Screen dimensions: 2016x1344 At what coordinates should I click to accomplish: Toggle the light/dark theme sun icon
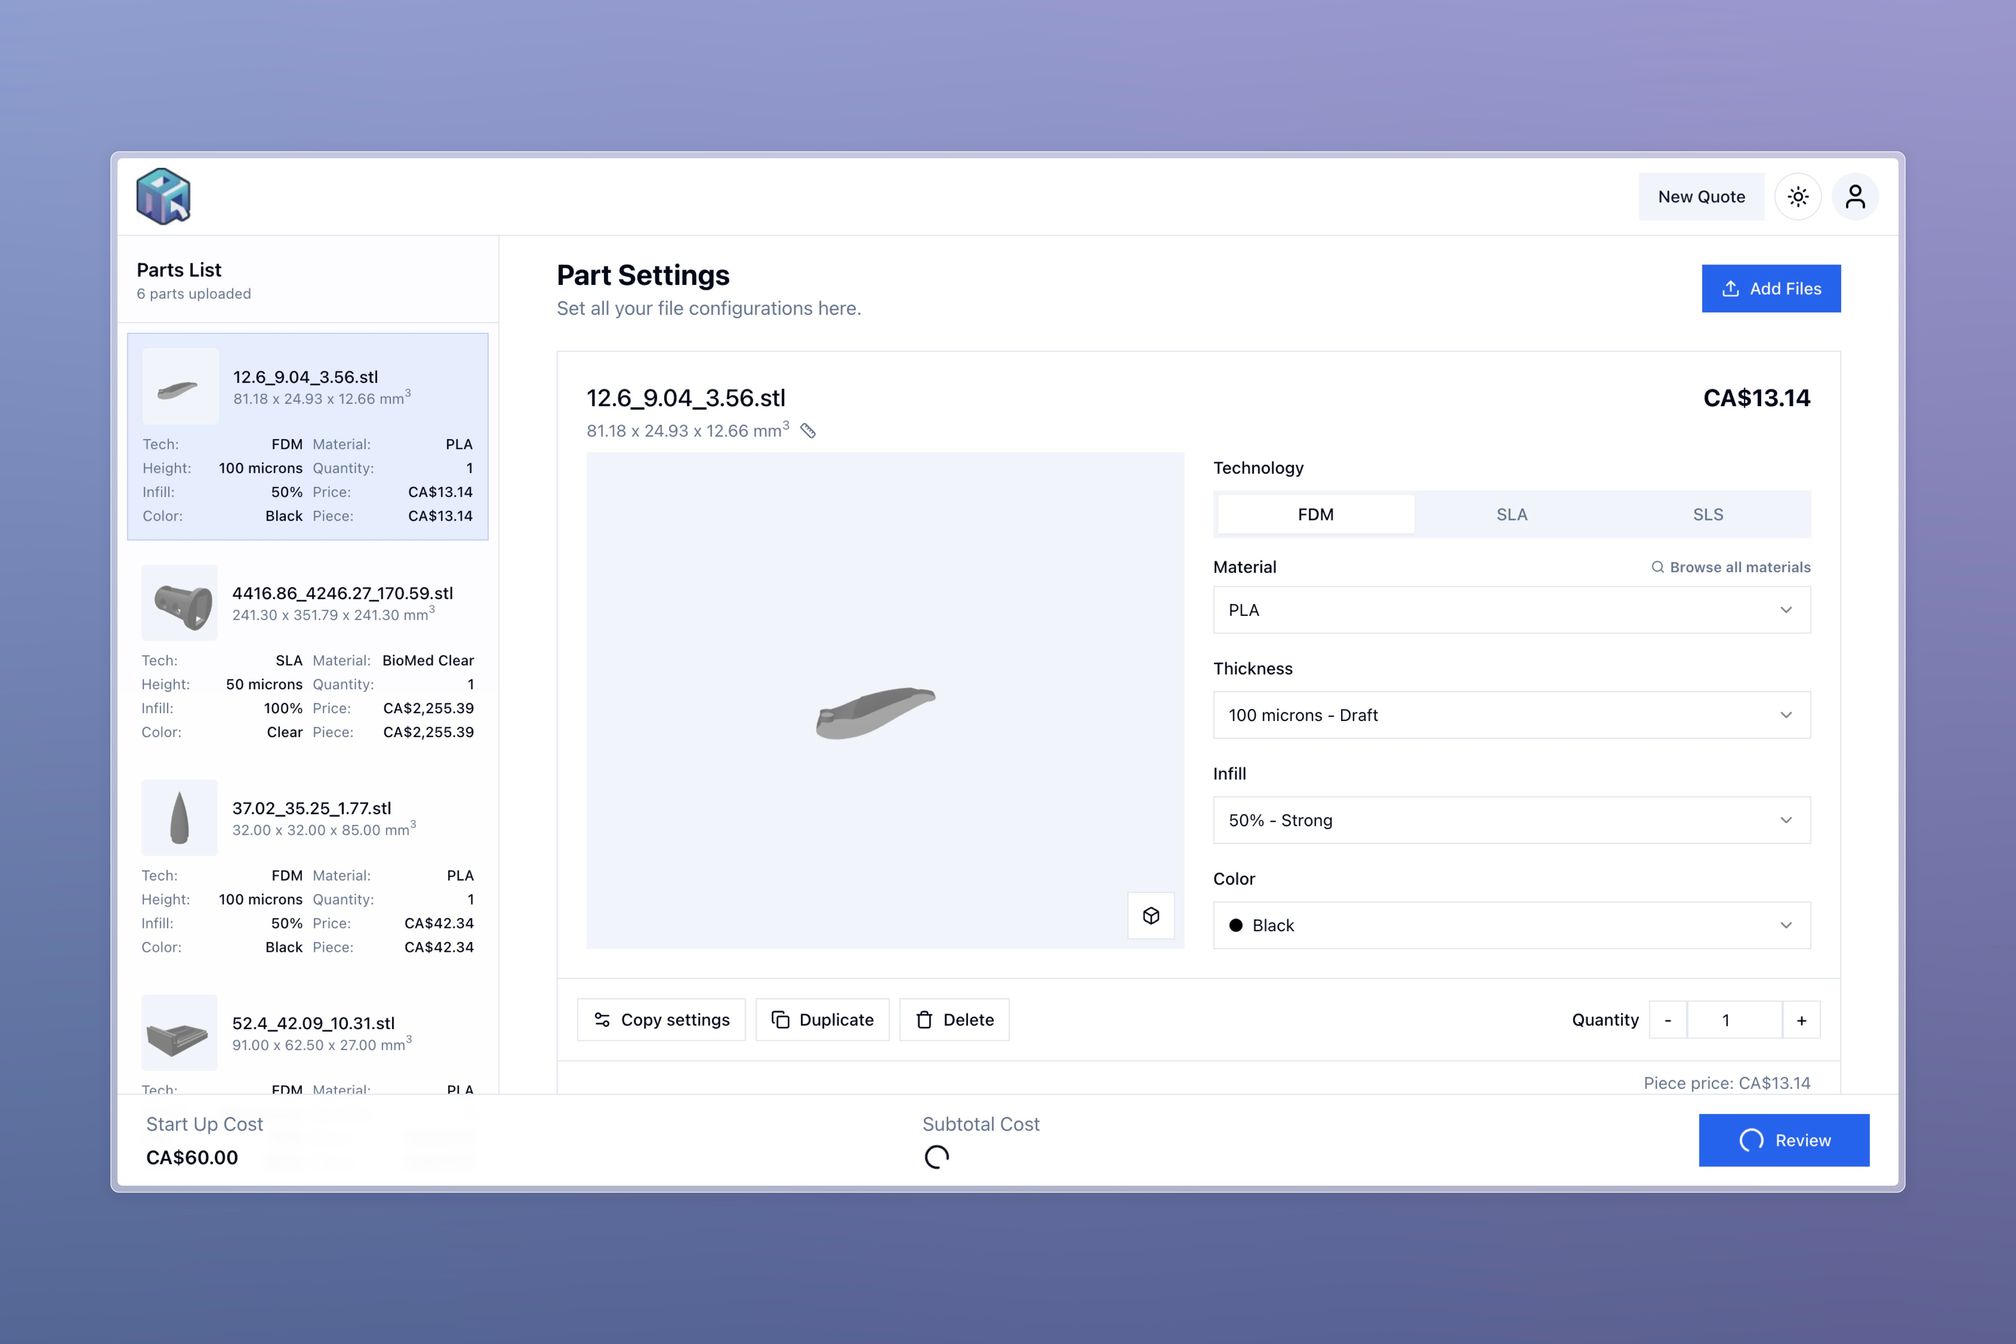point(1797,197)
